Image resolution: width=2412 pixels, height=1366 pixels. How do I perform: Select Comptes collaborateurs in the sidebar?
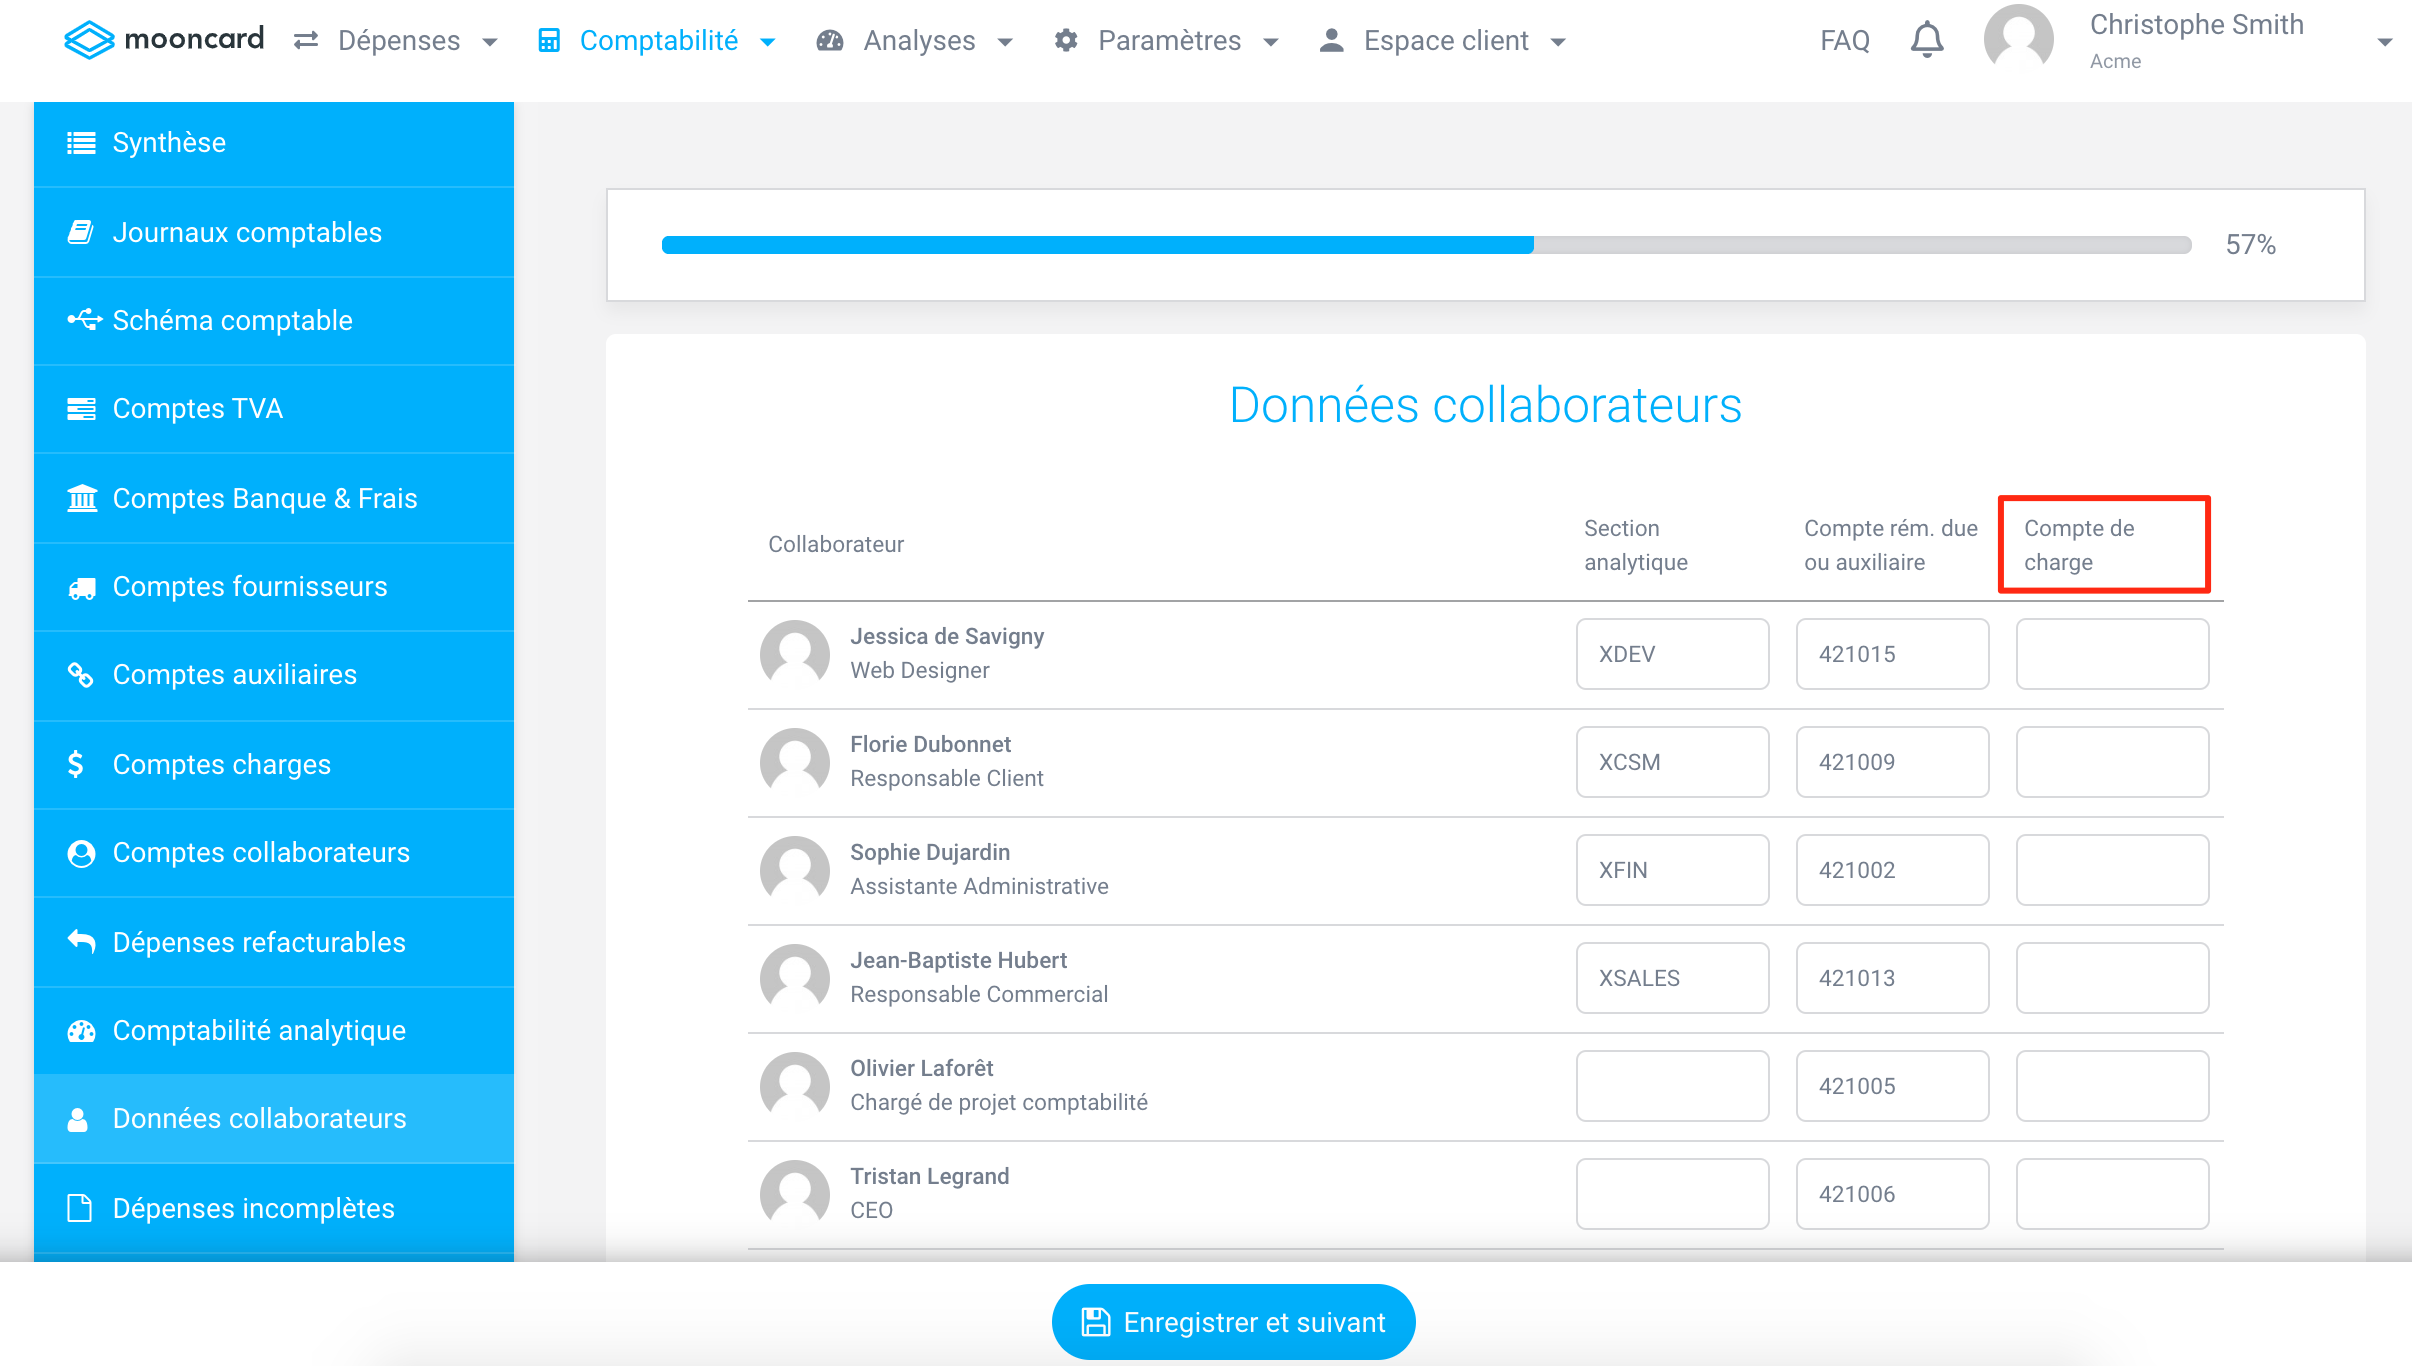click(260, 852)
